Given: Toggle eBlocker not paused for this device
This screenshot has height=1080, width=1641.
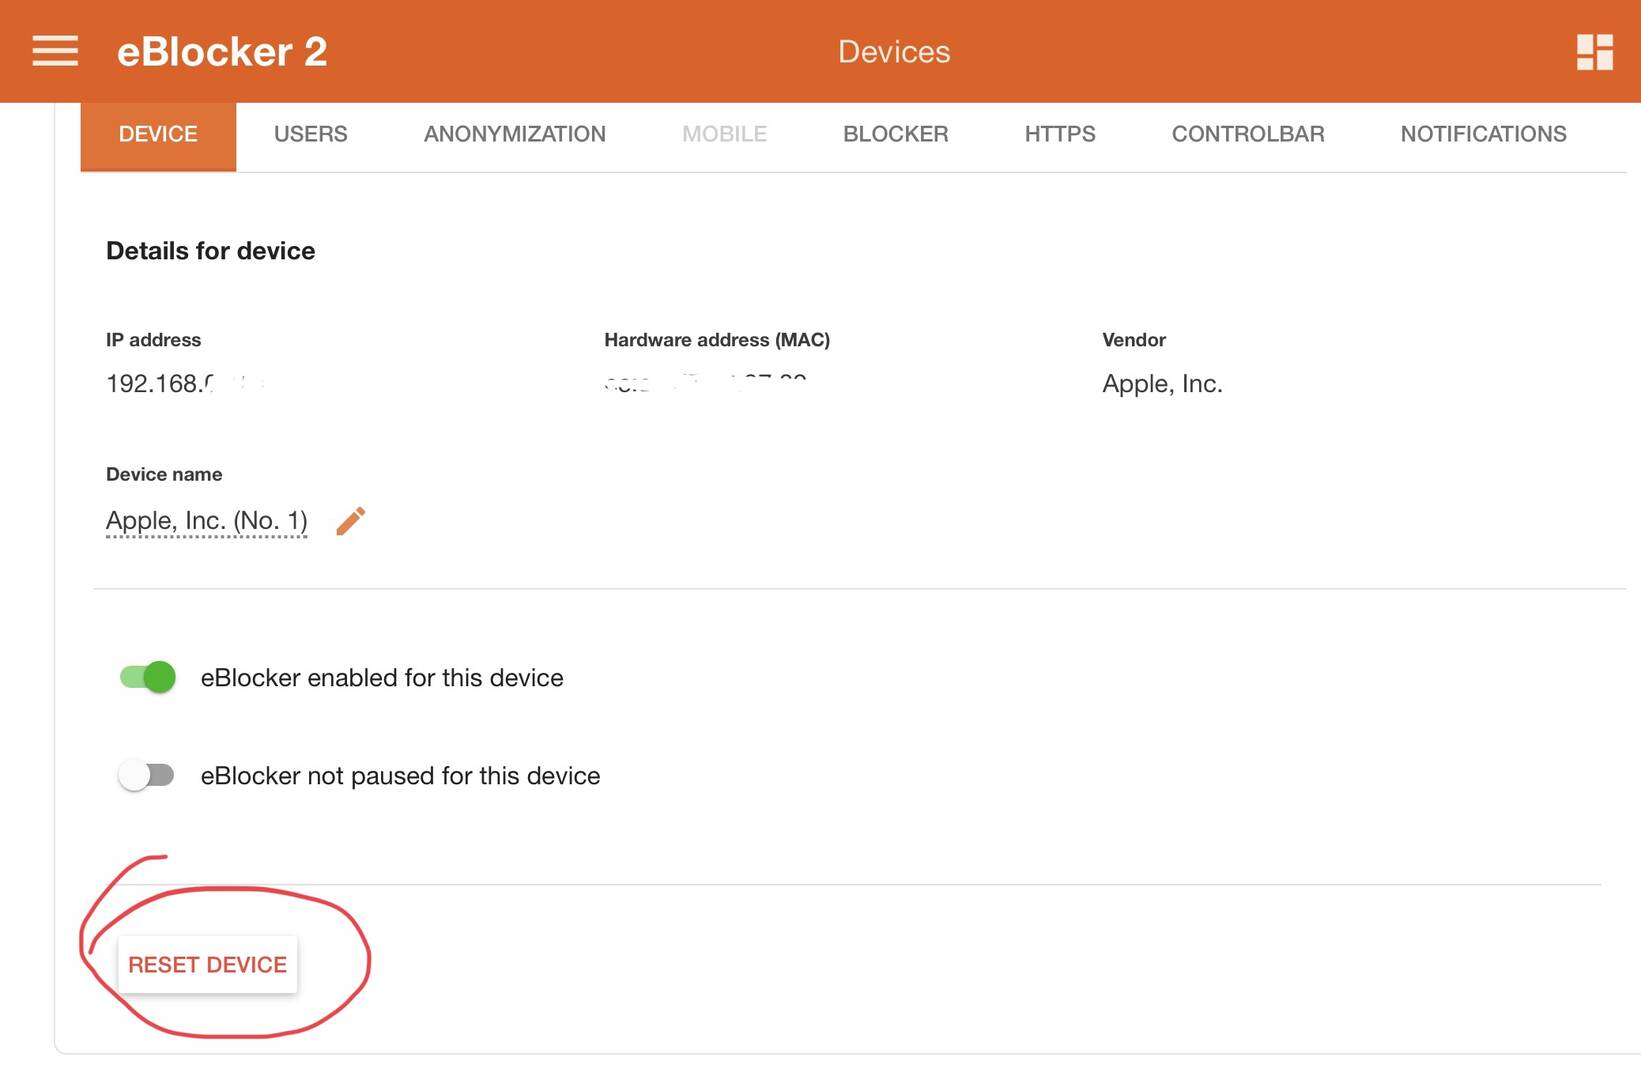Looking at the screenshot, I should click(x=146, y=775).
